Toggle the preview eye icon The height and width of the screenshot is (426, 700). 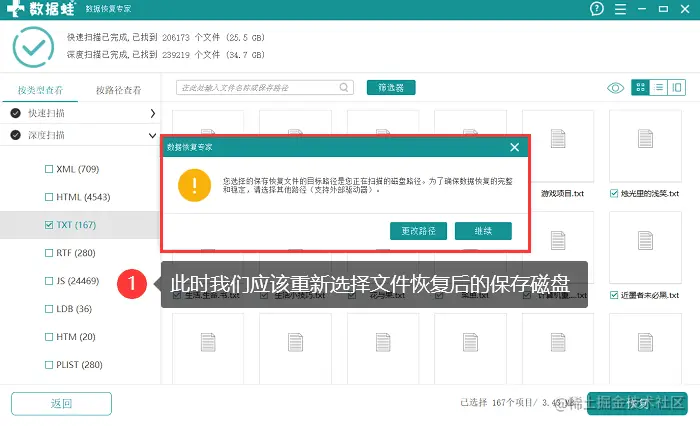615,88
